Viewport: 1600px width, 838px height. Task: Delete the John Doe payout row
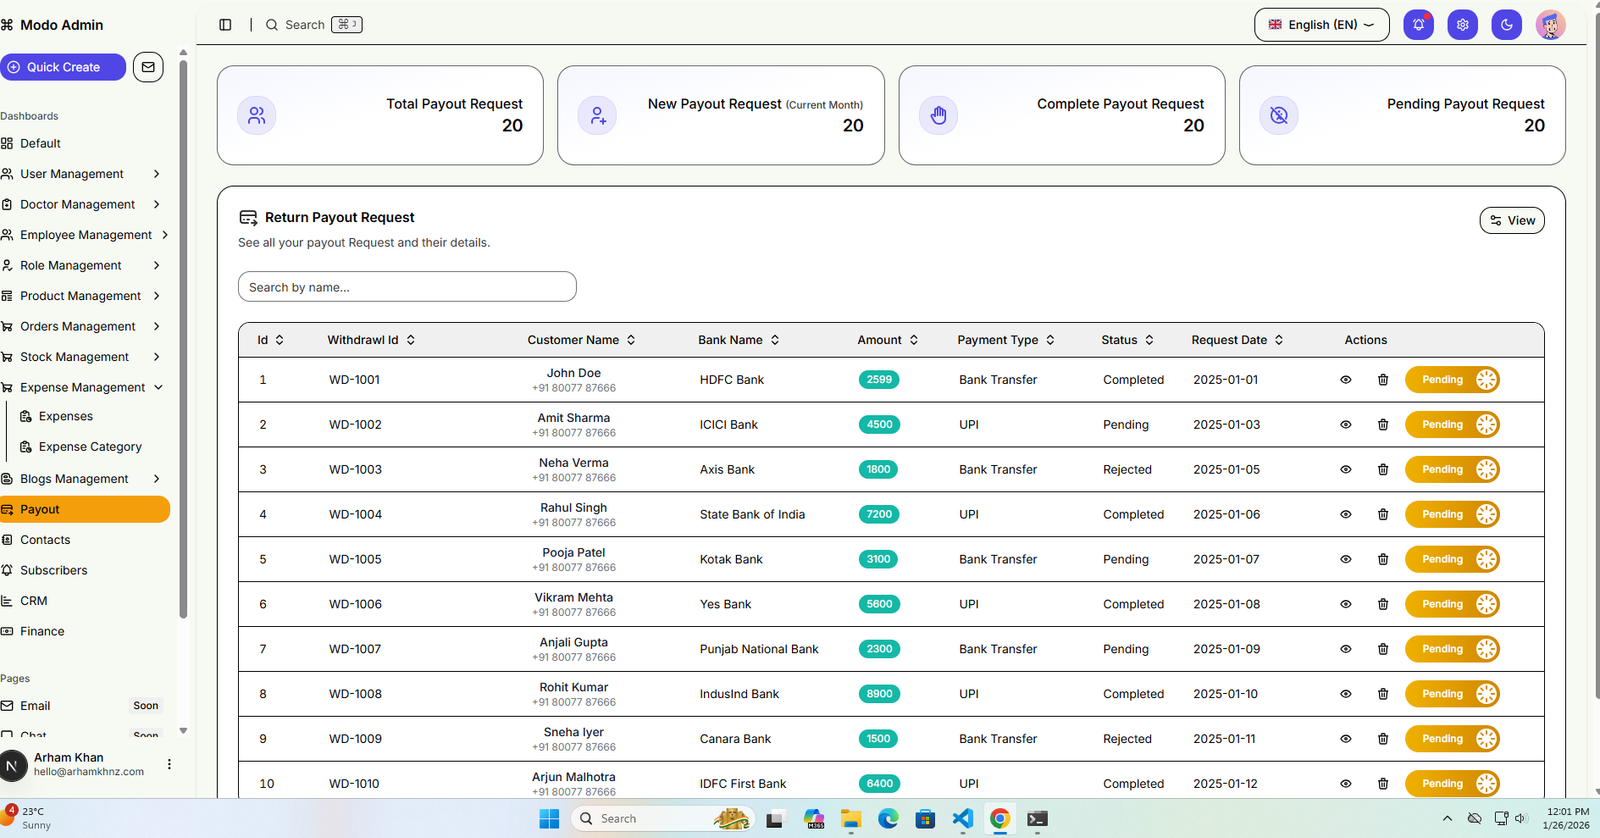(1383, 380)
